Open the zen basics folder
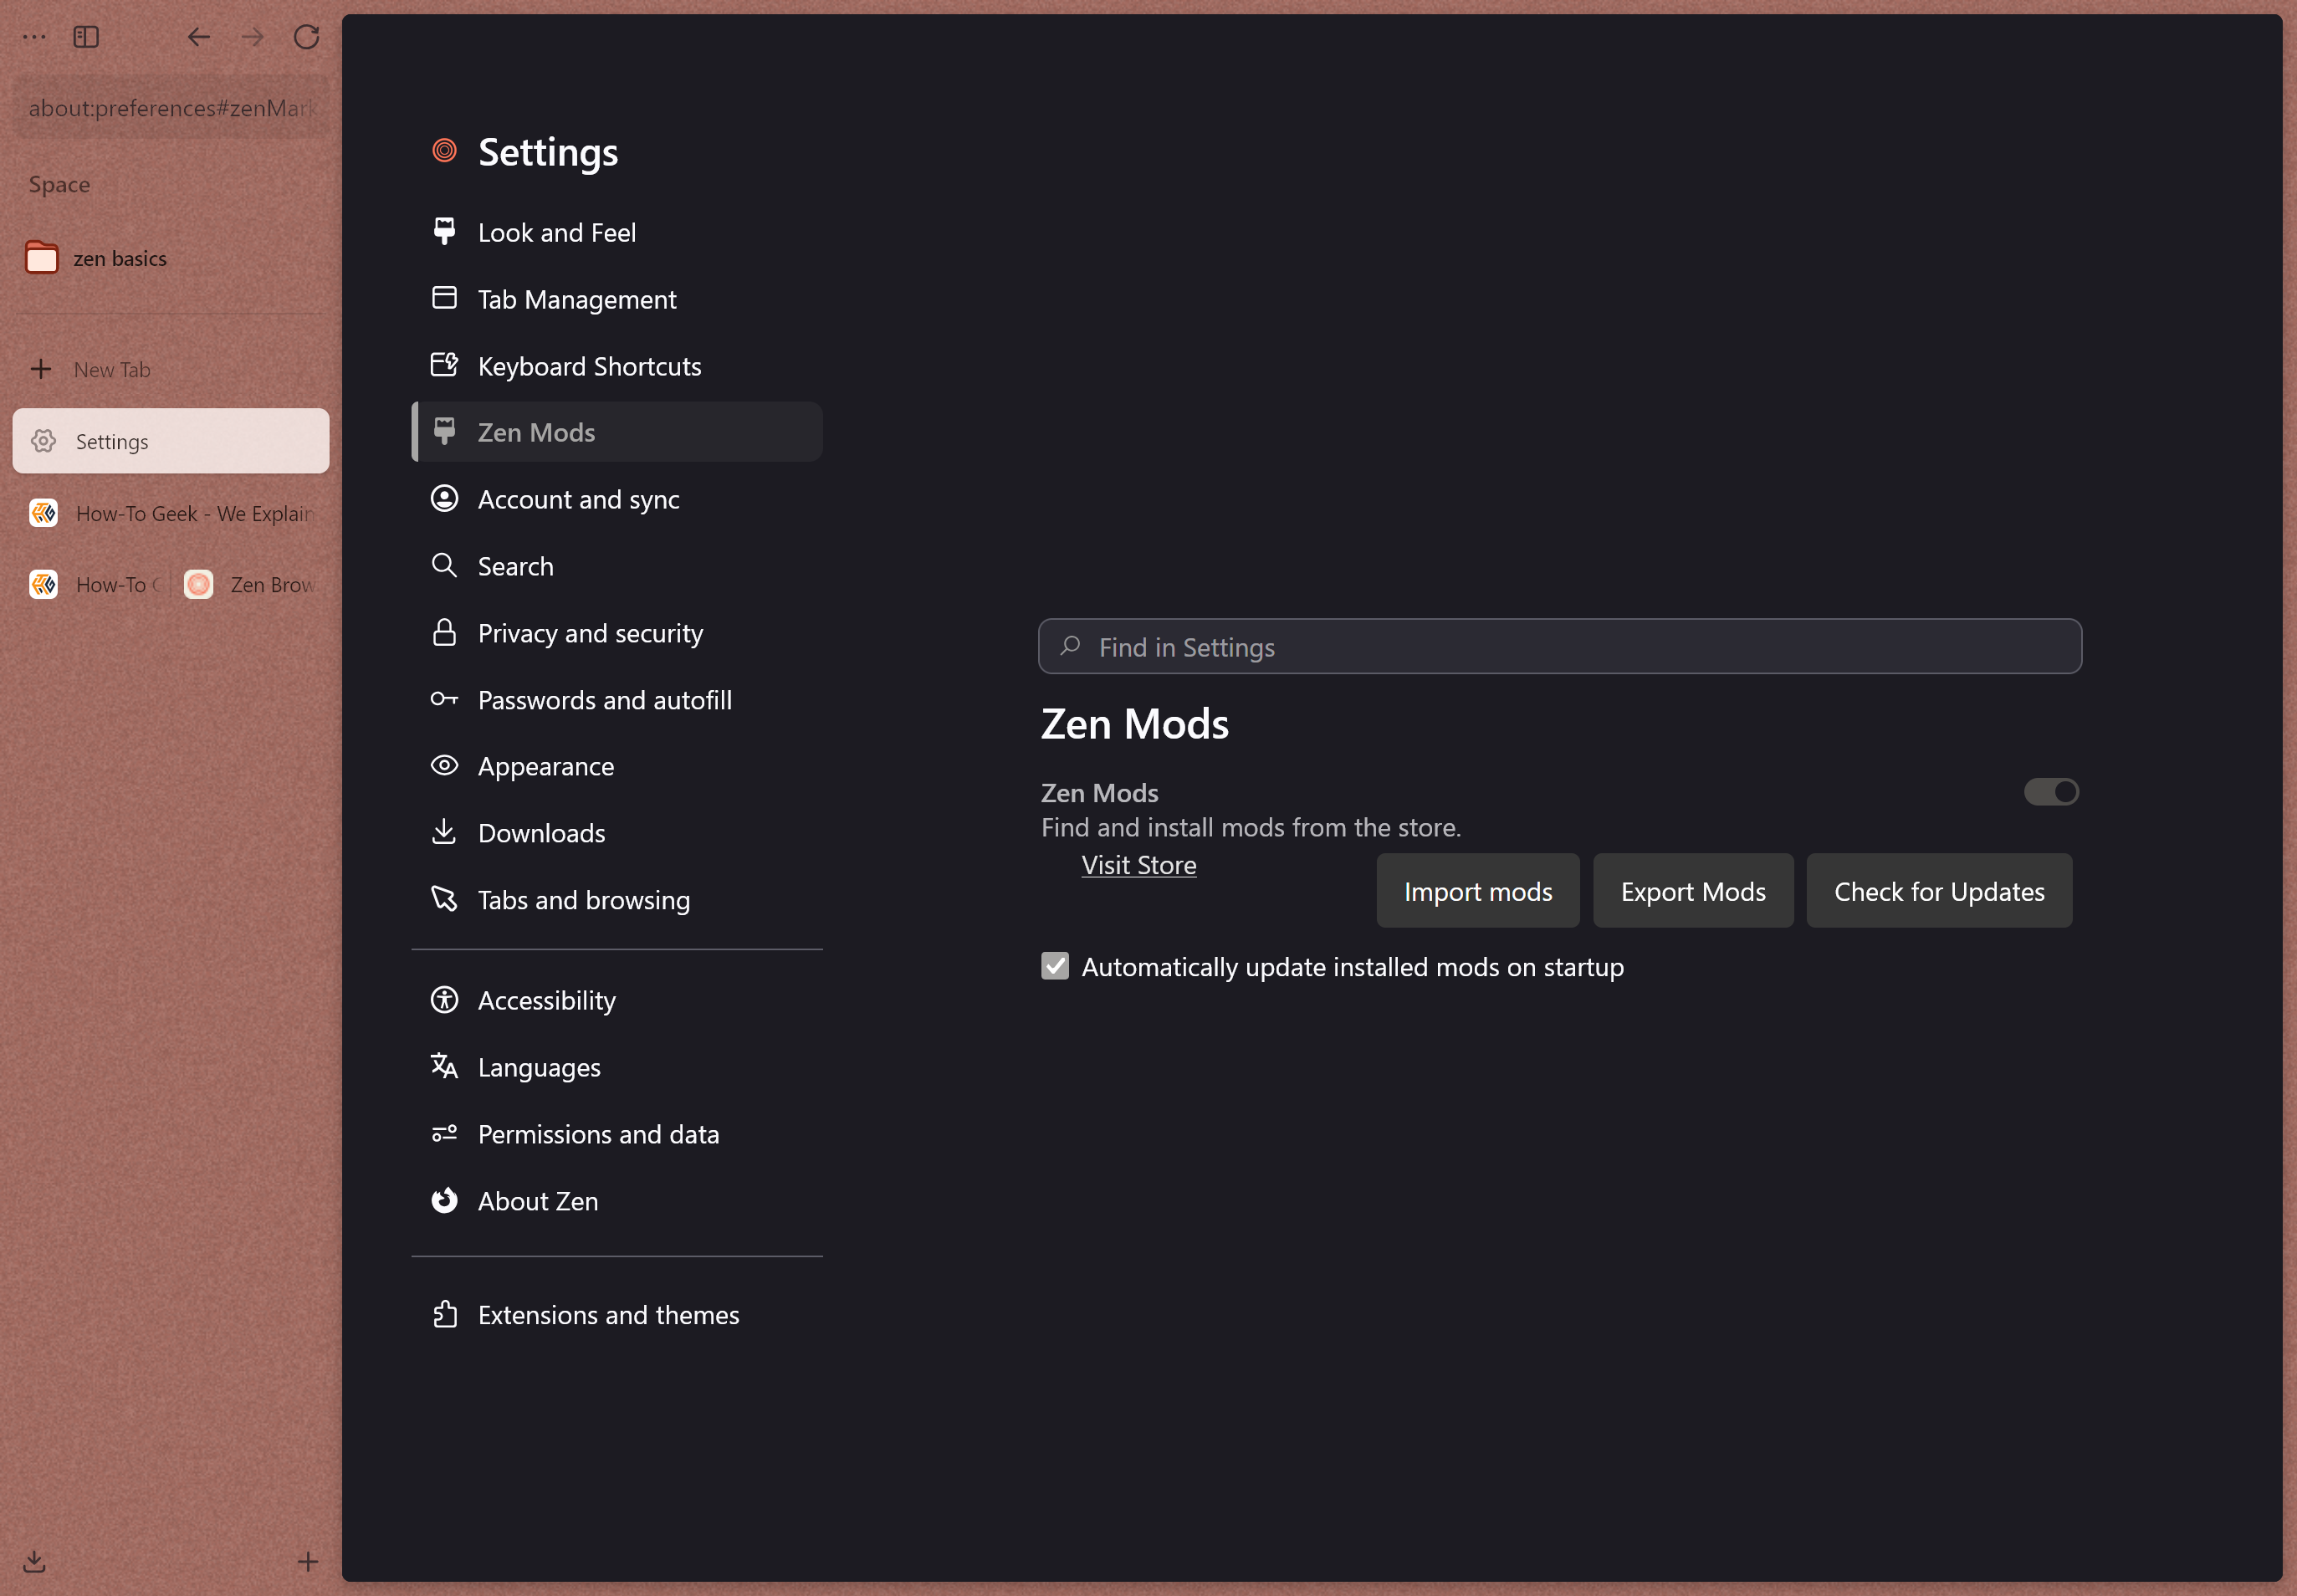 [170, 258]
